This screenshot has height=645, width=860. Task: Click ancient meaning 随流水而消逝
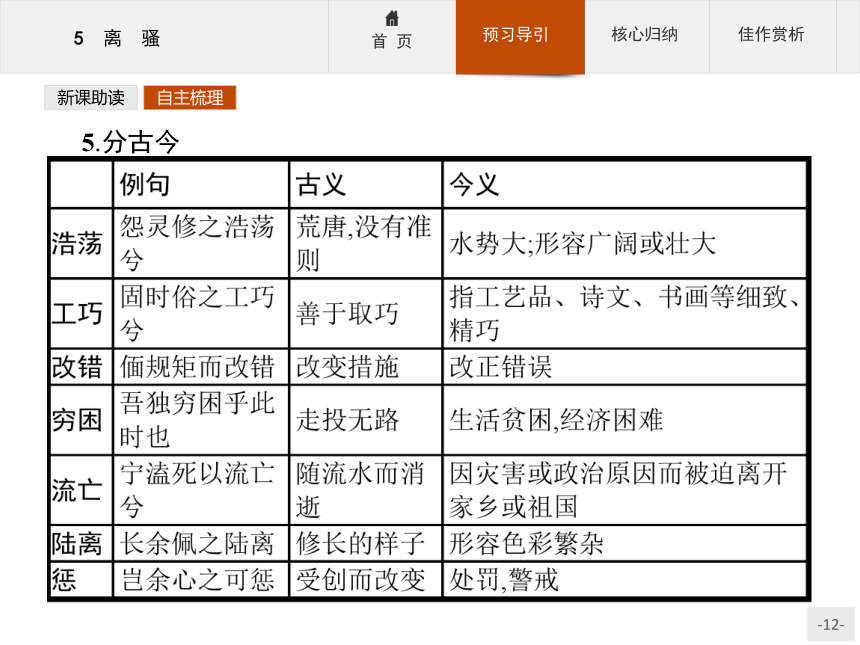(x=360, y=490)
